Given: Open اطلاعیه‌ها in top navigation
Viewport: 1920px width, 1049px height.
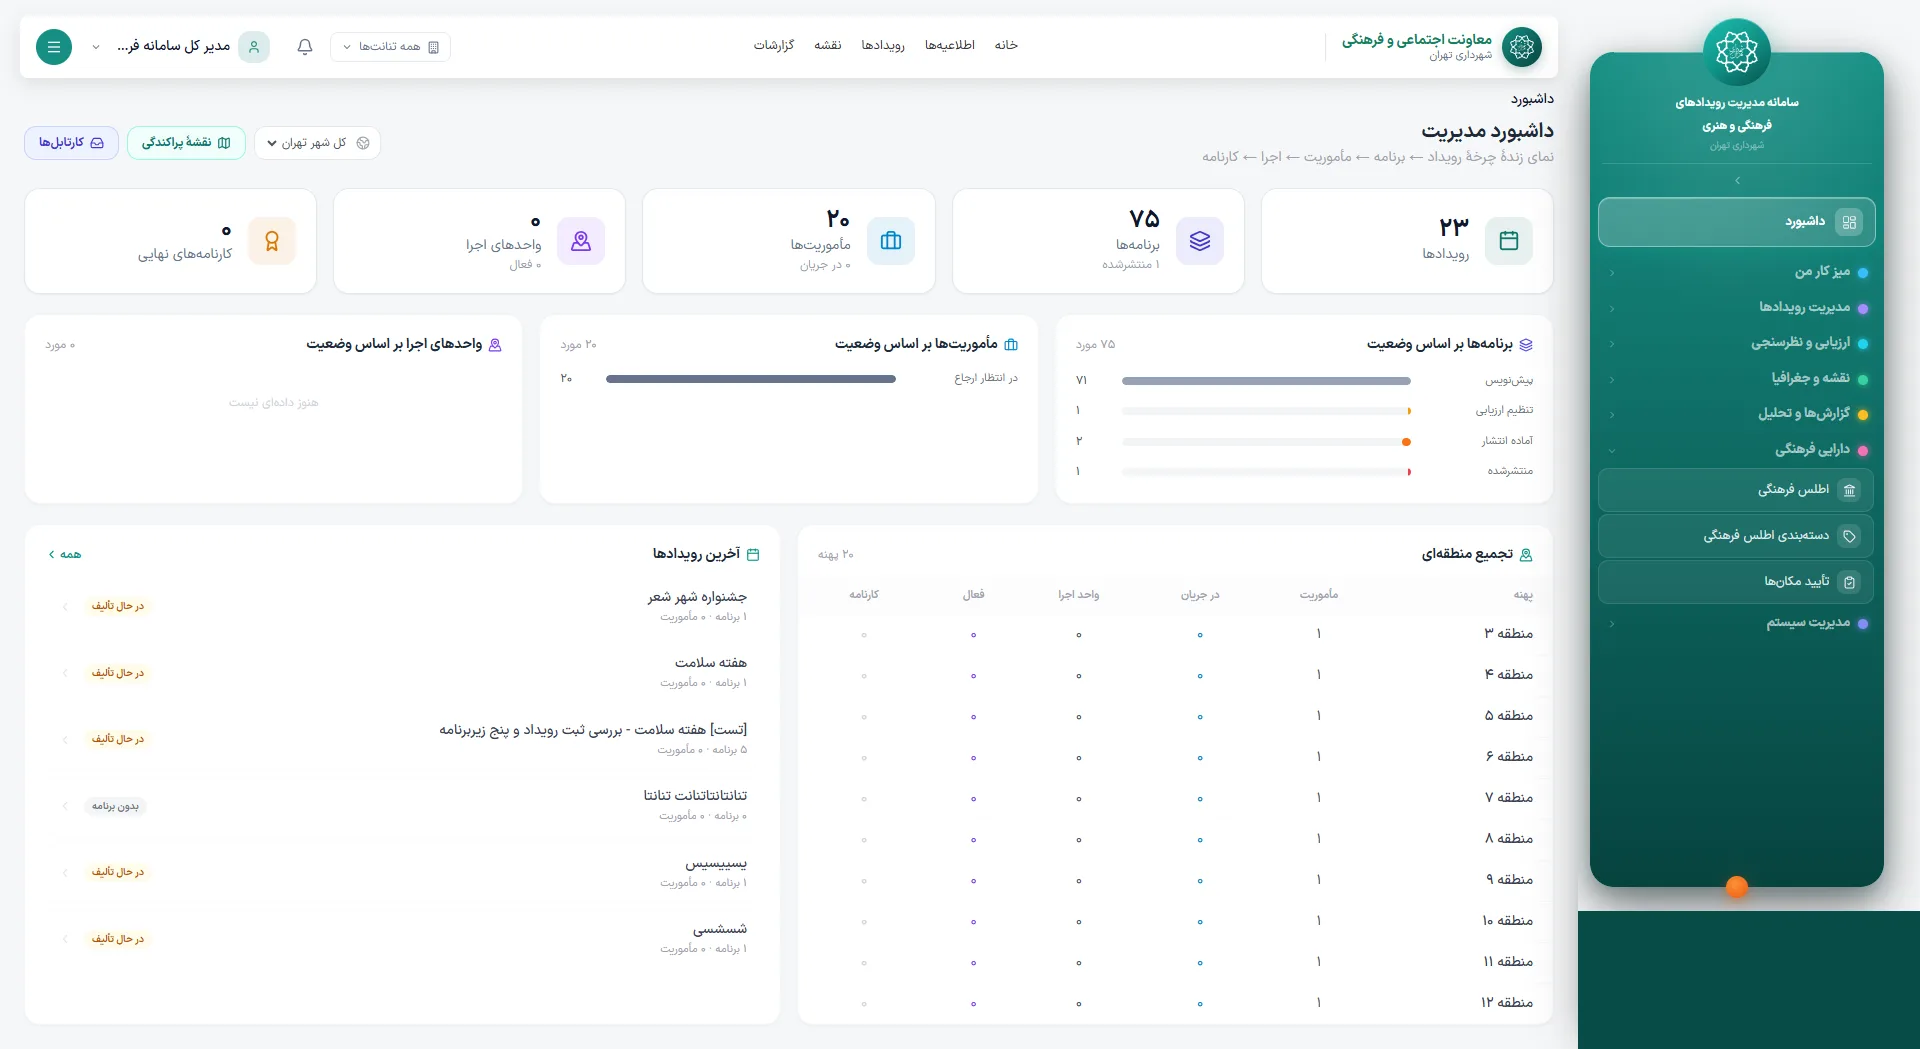Looking at the screenshot, I should click(x=949, y=46).
